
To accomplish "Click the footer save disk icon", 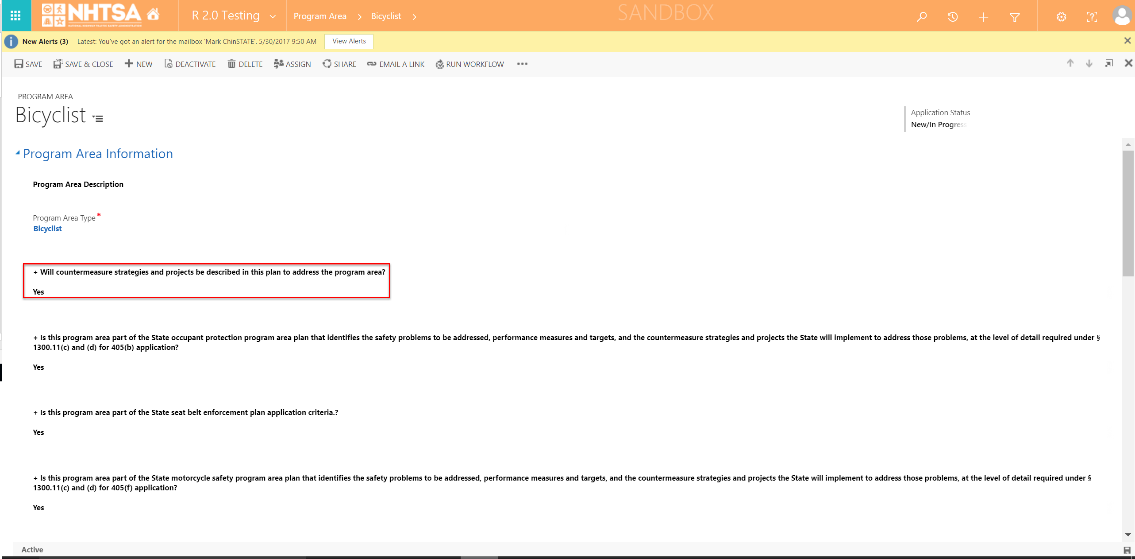I will click(x=1128, y=550).
